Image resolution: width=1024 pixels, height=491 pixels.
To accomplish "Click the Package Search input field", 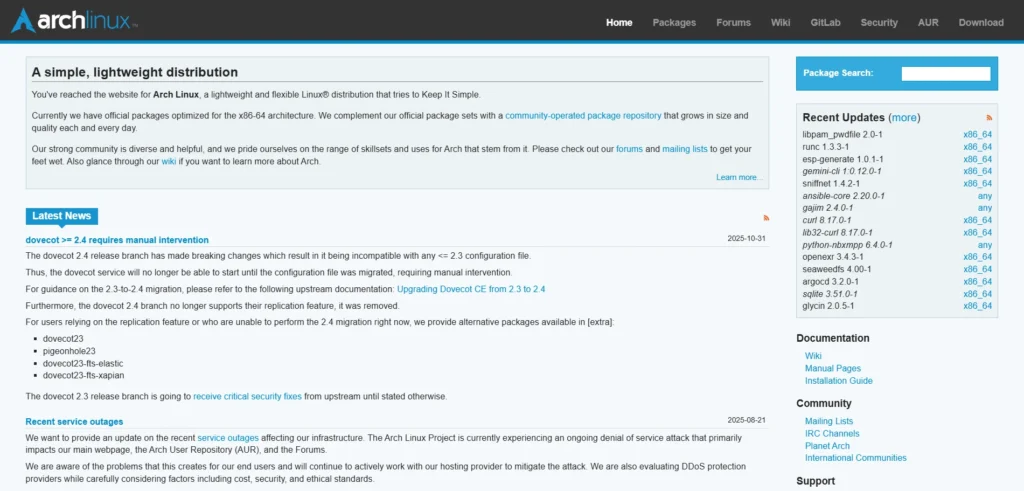I will (945, 73).
